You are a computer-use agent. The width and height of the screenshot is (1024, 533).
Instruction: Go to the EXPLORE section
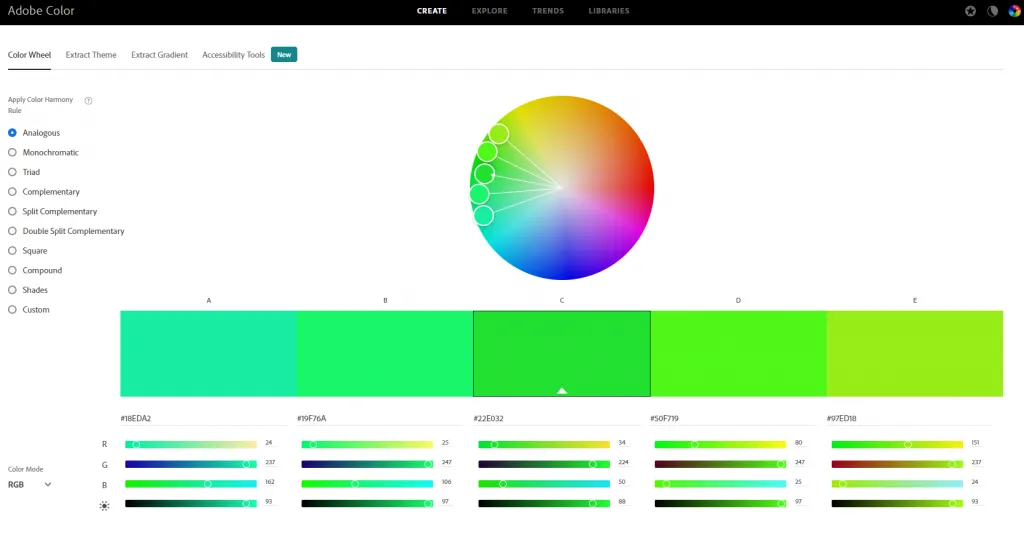(x=490, y=11)
